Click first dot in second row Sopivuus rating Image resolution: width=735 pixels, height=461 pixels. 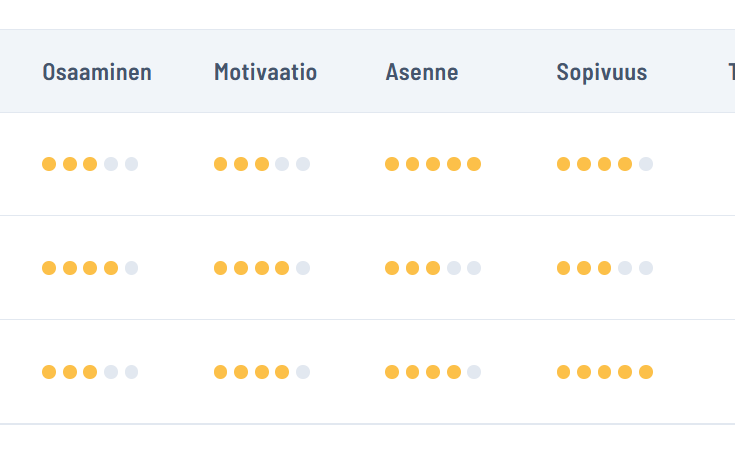click(564, 268)
